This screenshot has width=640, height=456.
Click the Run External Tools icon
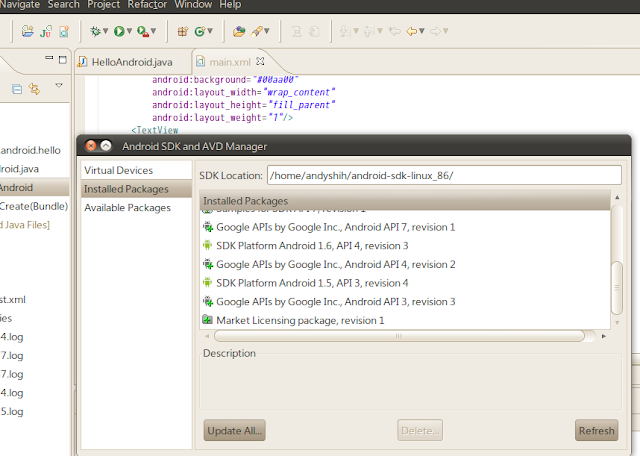point(142,31)
